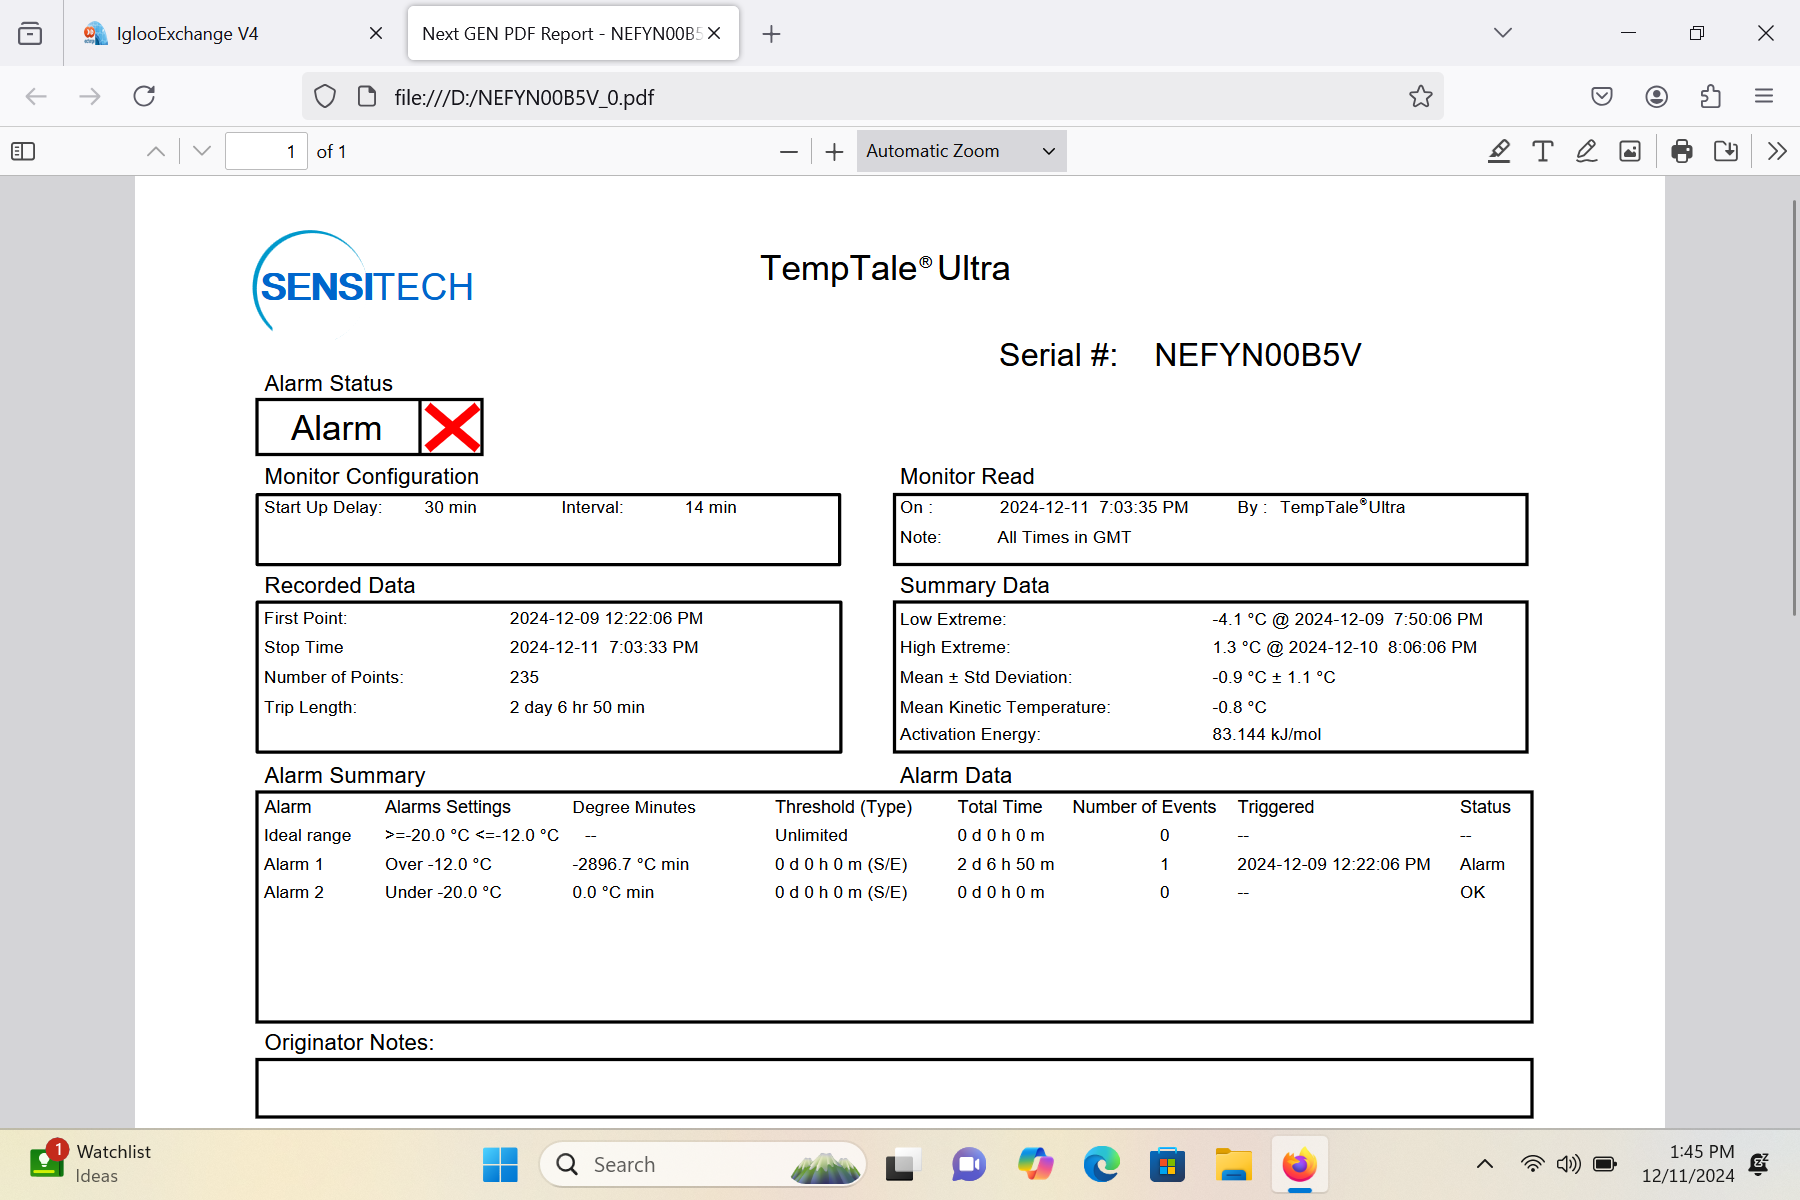
Task: Open Copilot from taskbar
Action: pos(1035,1164)
